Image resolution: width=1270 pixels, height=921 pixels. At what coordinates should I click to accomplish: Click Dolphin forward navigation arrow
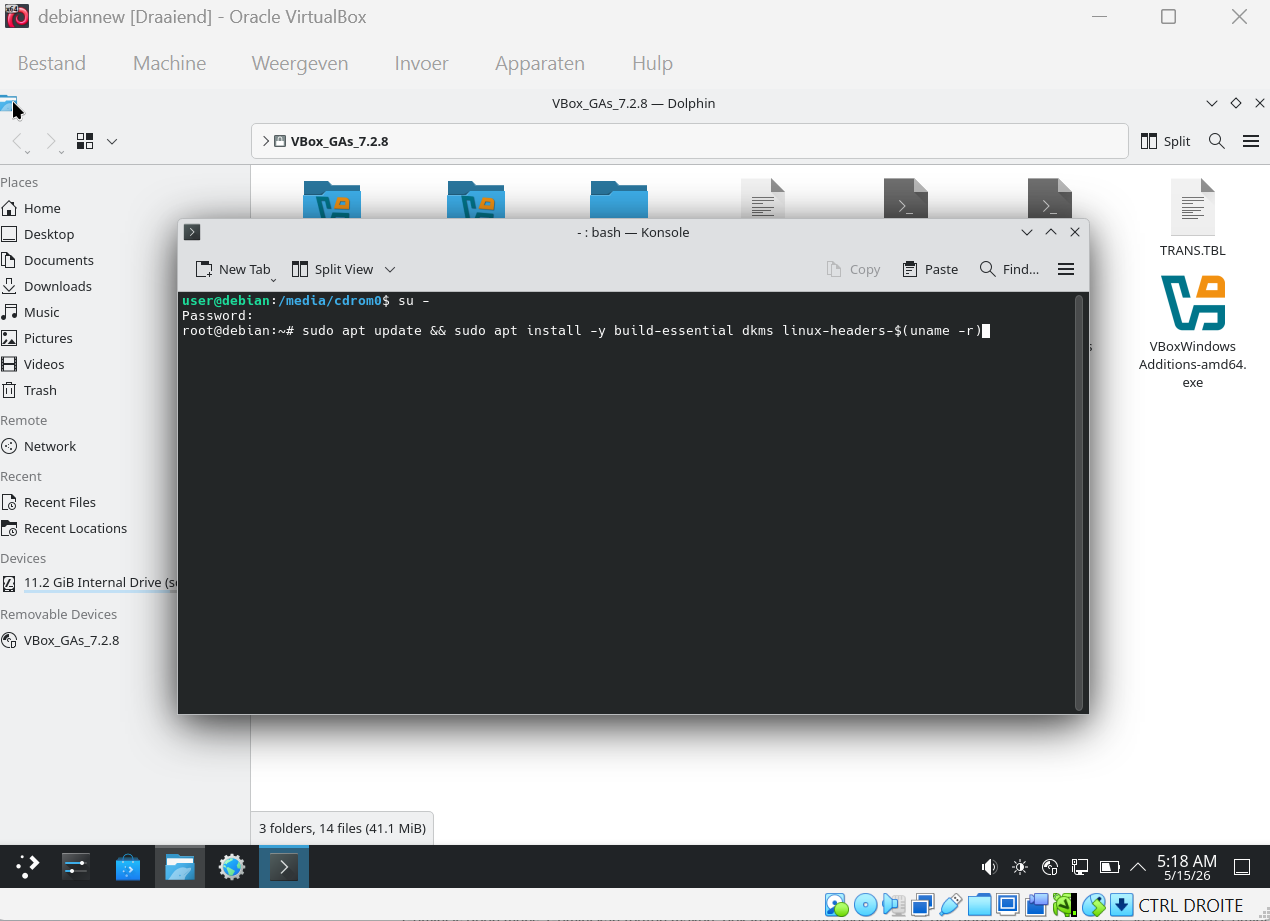click(x=52, y=141)
